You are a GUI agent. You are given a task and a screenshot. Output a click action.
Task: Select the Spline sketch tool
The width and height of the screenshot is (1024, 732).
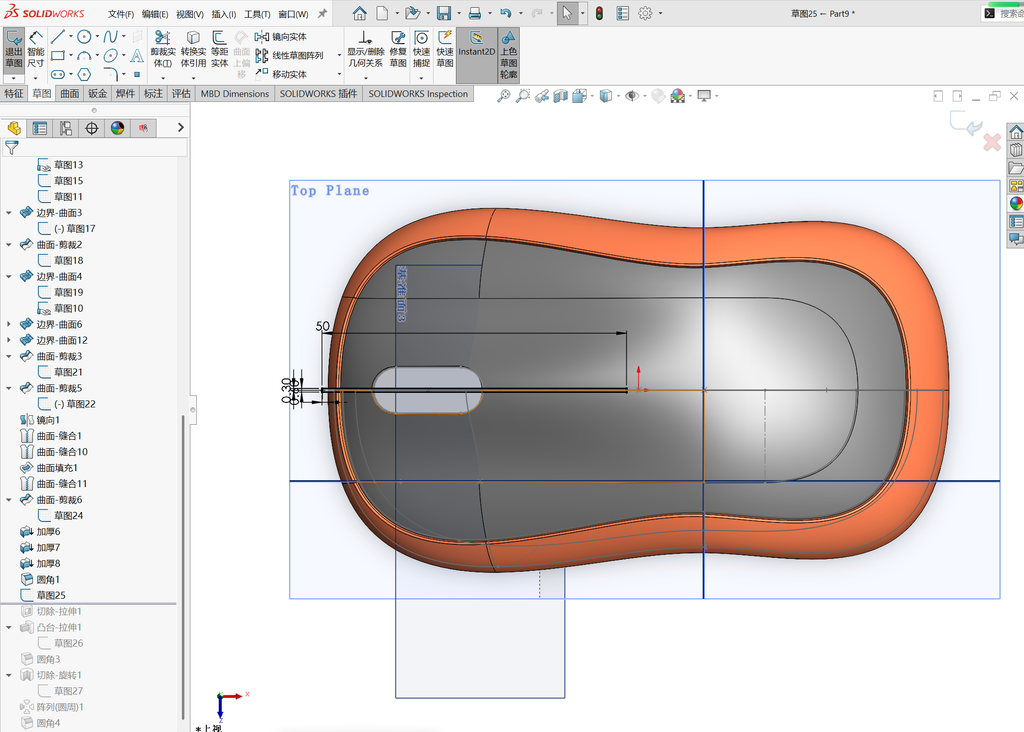click(x=110, y=37)
